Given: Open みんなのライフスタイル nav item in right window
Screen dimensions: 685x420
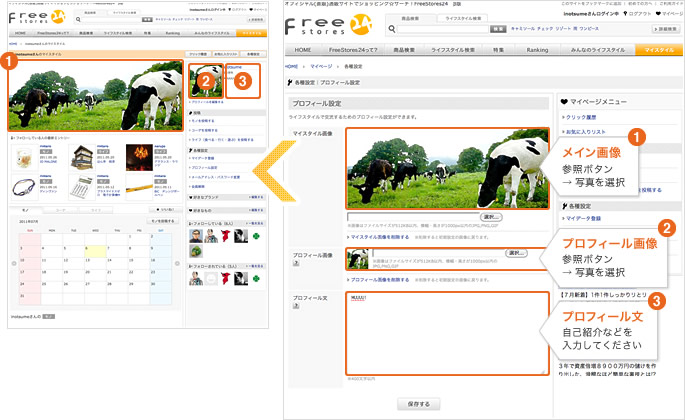Looking at the screenshot, I should (598, 50).
